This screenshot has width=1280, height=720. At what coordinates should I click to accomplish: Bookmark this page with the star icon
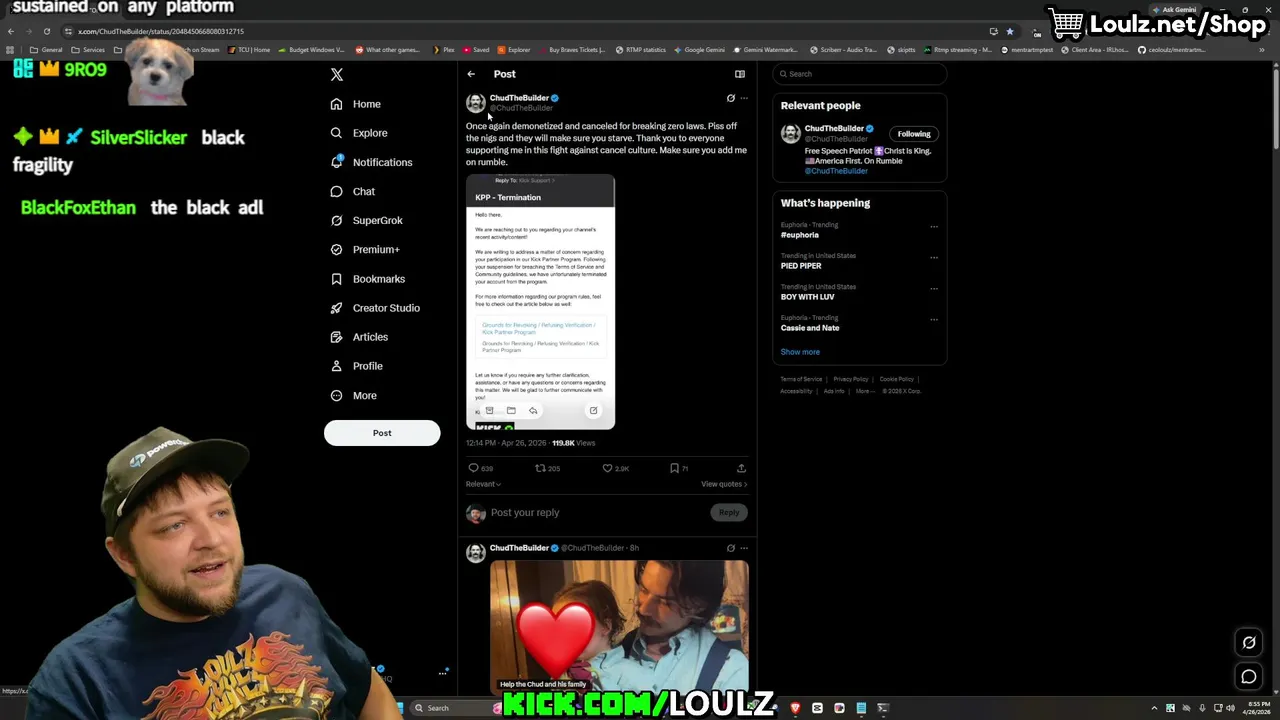coord(1010,31)
